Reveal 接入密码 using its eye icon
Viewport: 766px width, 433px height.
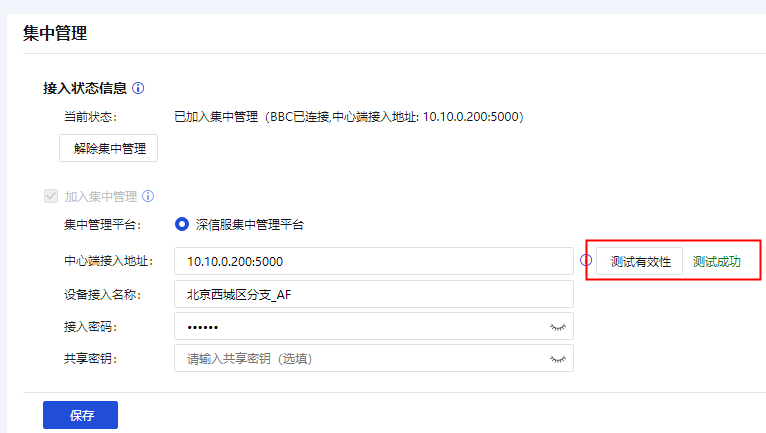click(557, 327)
